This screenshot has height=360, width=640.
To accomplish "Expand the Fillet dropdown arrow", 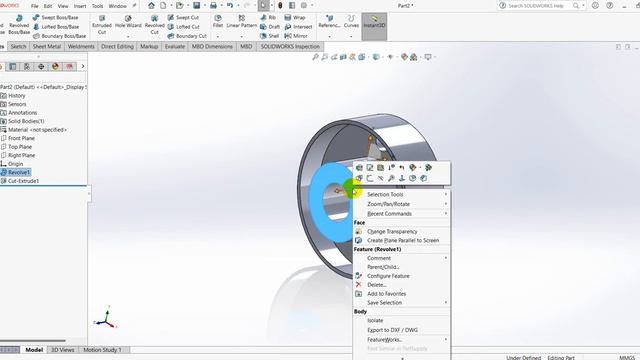I will [x=218, y=36].
